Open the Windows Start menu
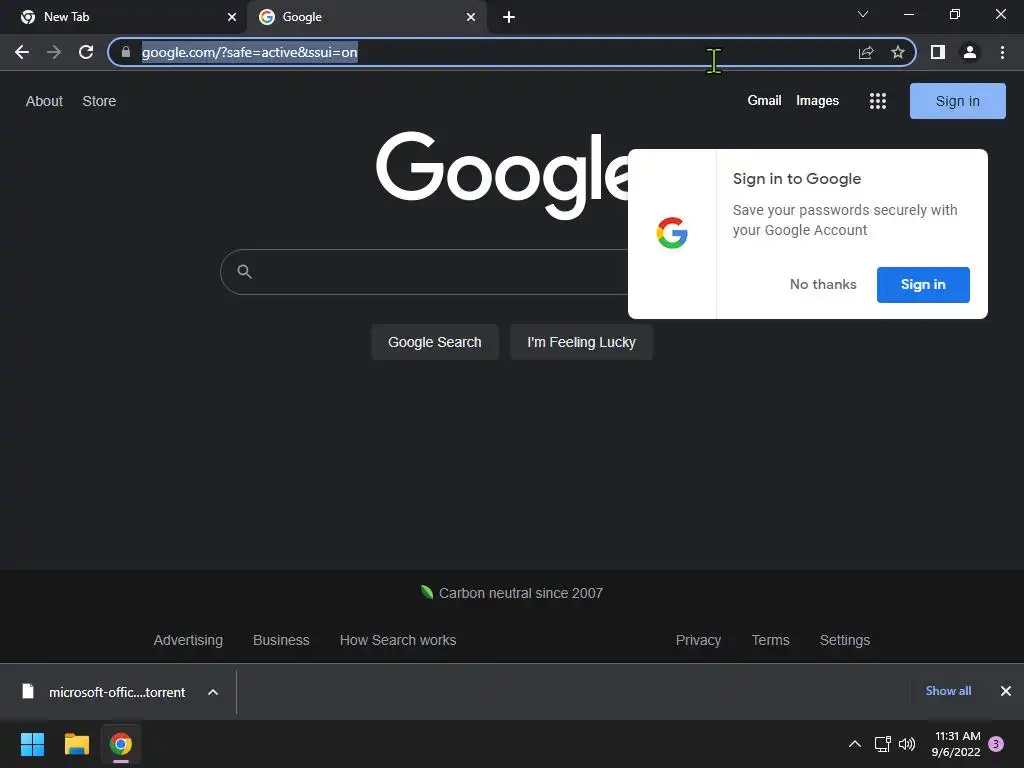Screen dimensions: 1024x768 coord(32,744)
